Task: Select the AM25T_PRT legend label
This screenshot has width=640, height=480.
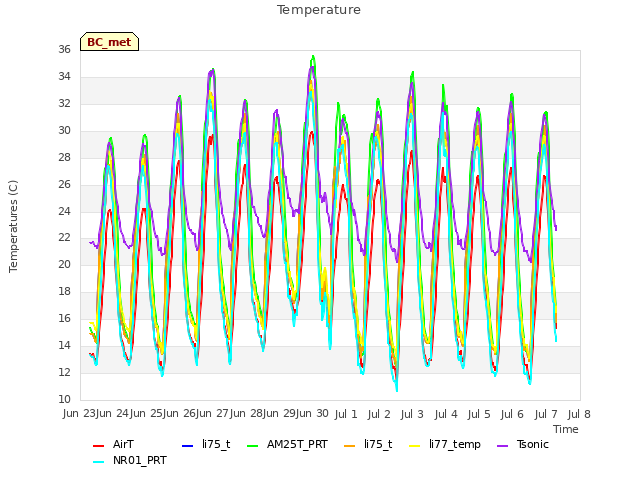Action: 297,444
